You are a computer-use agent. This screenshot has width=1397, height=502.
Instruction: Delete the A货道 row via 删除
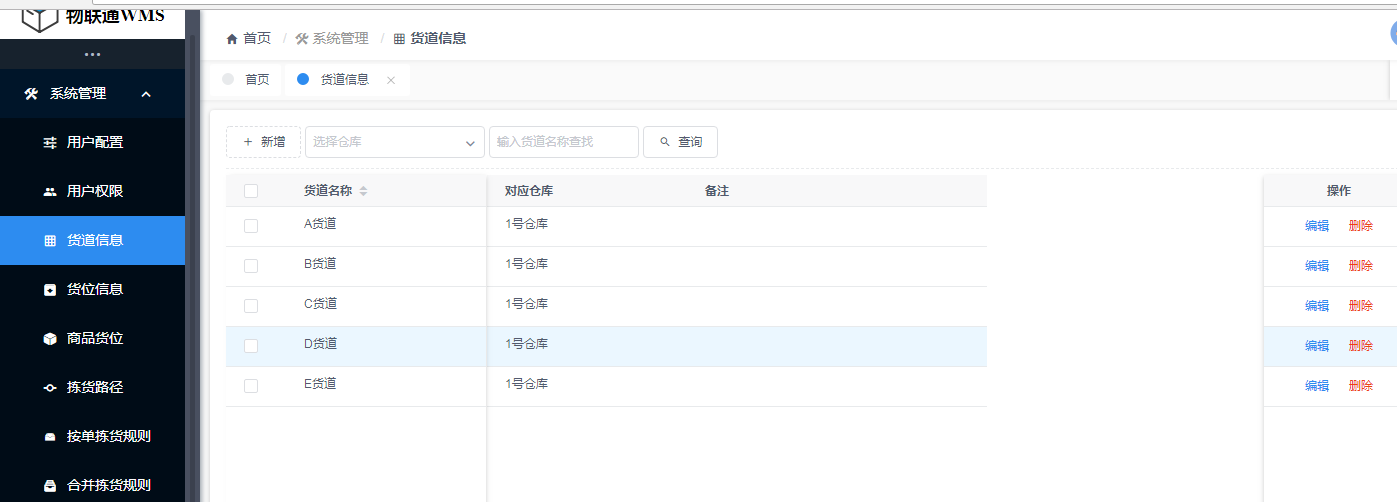point(1361,226)
